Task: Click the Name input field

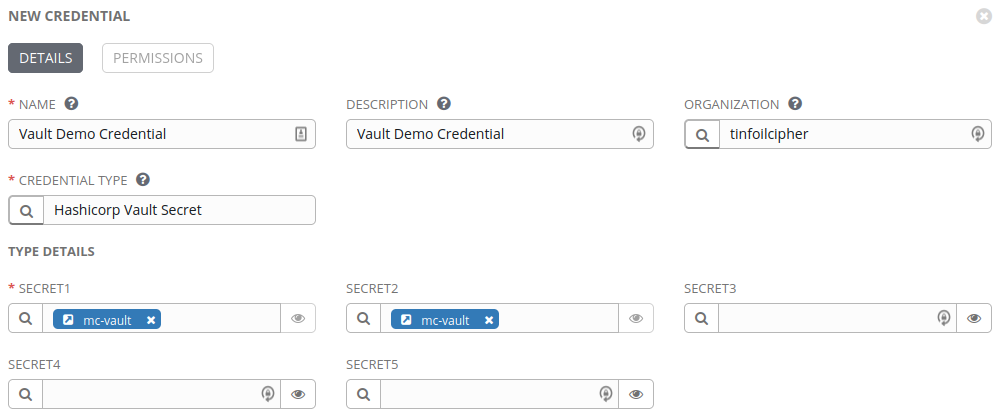Action: (150, 134)
